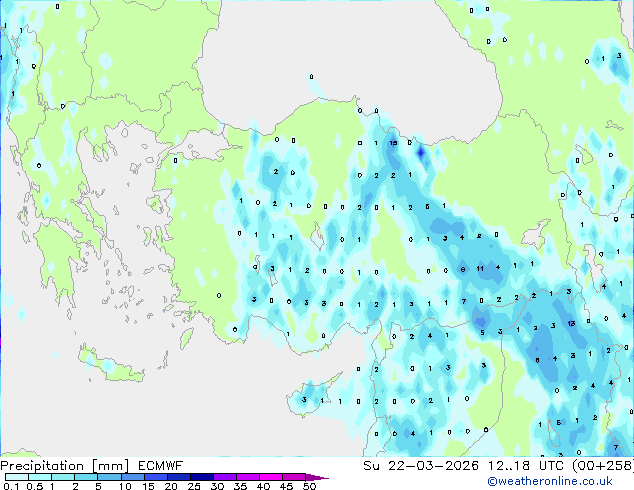Click the 'Precipitation [mm]' title text
This screenshot has width=634, height=490.
(65, 466)
